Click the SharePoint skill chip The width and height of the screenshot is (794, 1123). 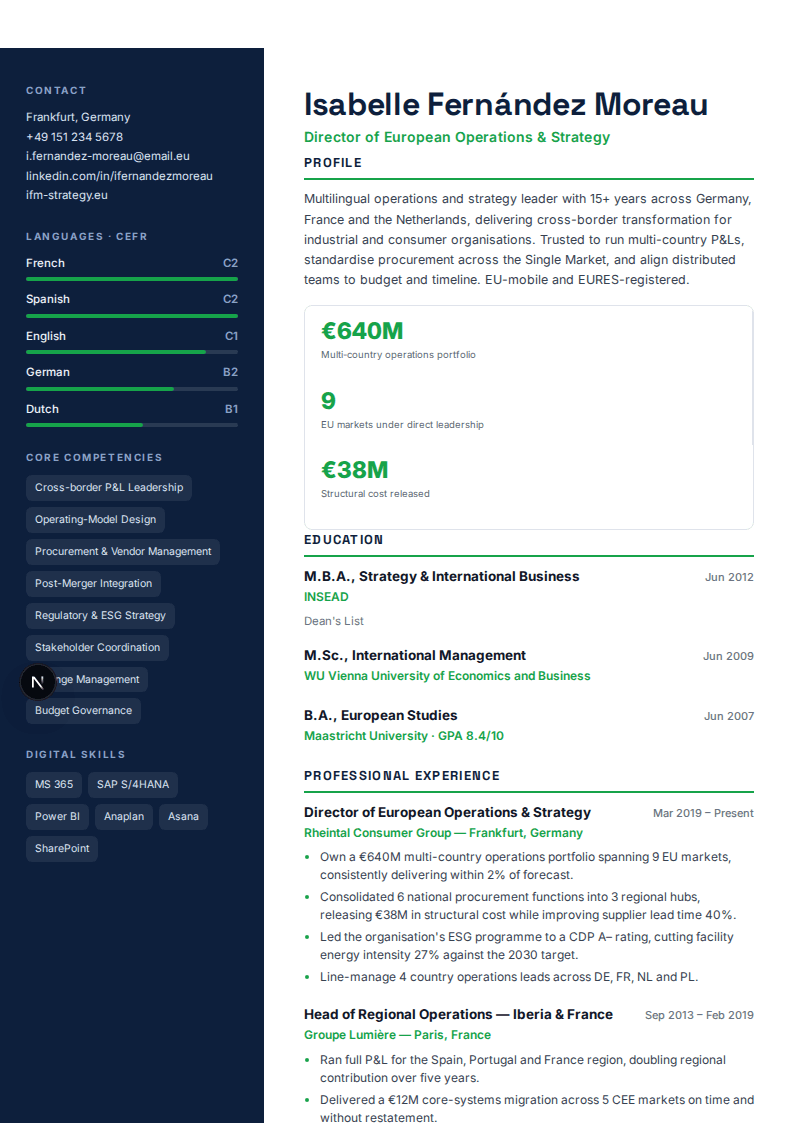tap(62, 848)
